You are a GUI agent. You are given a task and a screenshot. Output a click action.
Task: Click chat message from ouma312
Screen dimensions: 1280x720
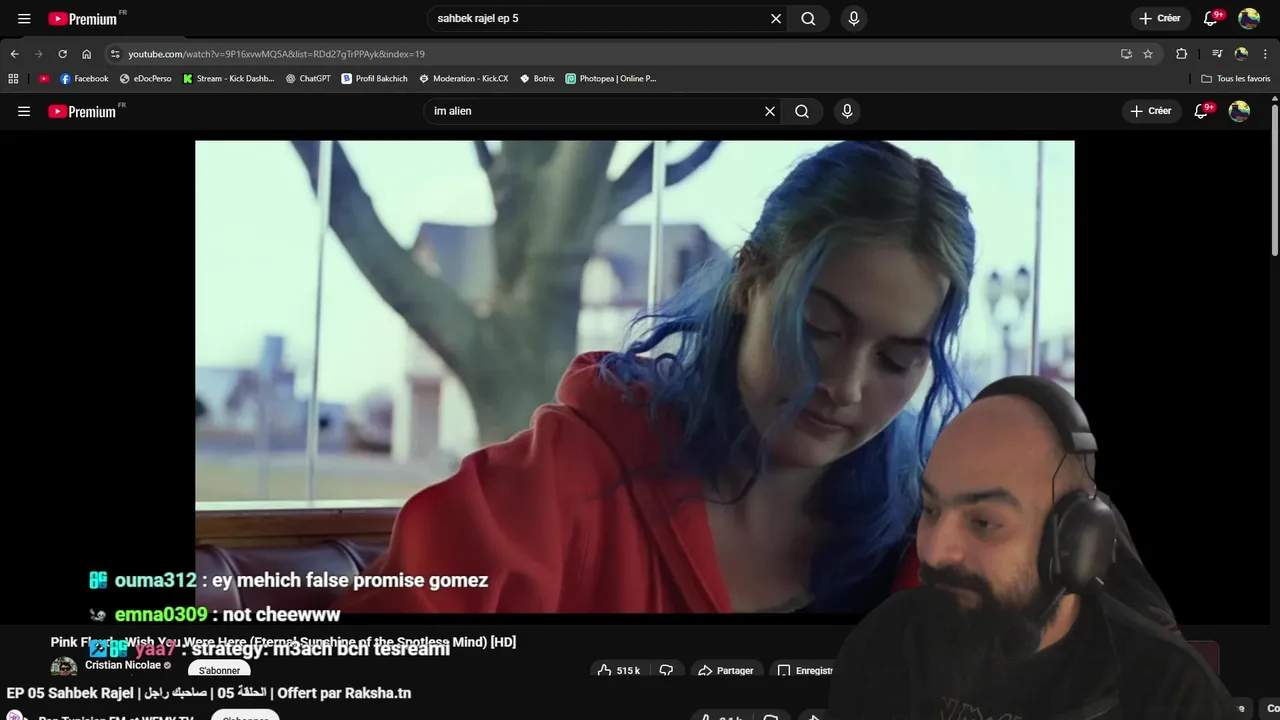coord(288,580)
